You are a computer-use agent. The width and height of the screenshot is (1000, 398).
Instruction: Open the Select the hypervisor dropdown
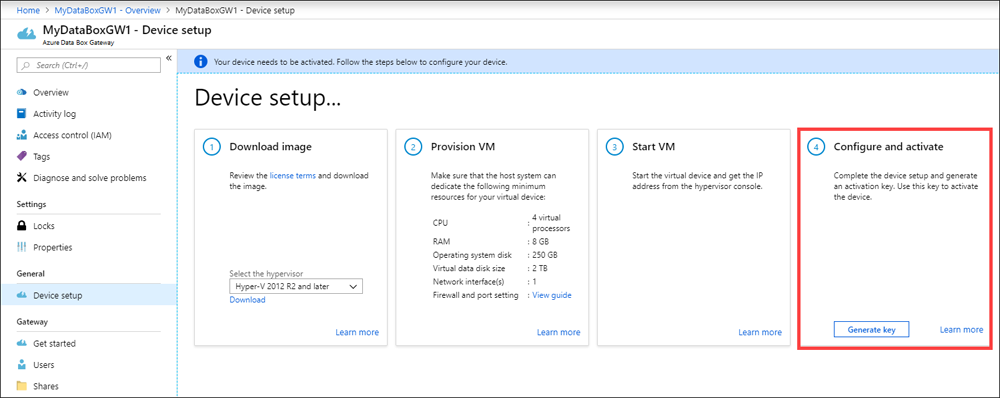tap(296, 286)
